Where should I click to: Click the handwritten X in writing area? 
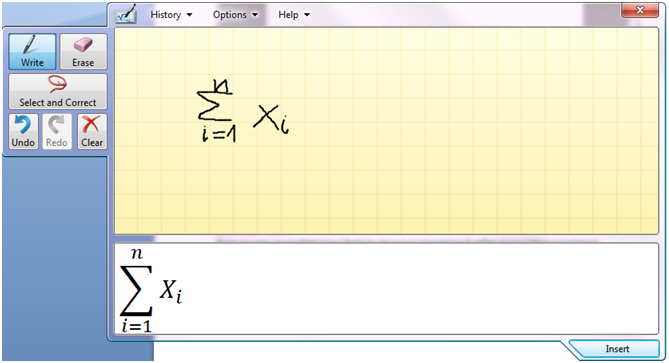[267, 116]
